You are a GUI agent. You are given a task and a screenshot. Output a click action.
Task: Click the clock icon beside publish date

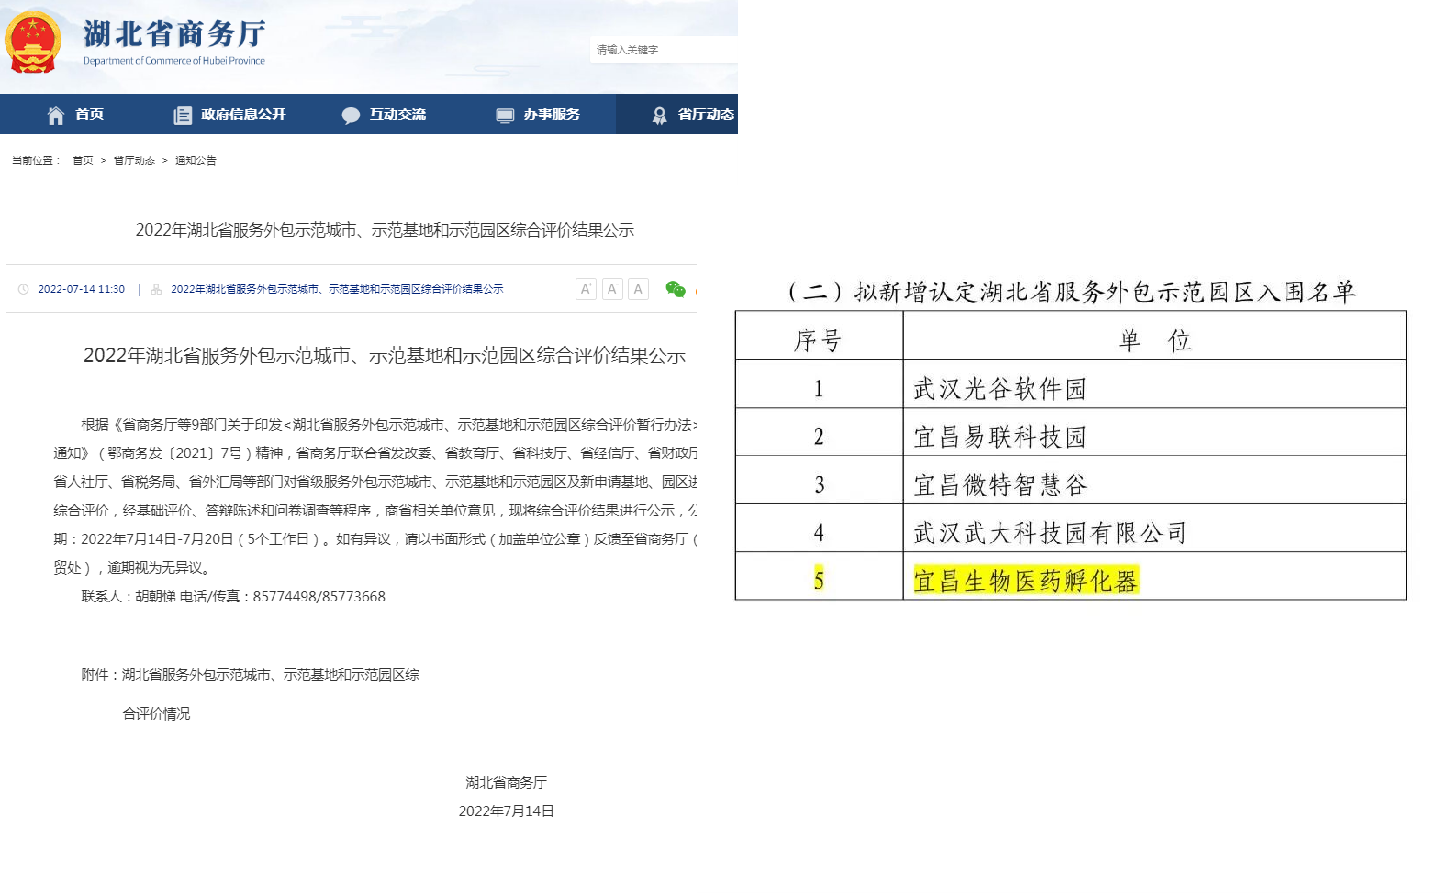(23, 289)
